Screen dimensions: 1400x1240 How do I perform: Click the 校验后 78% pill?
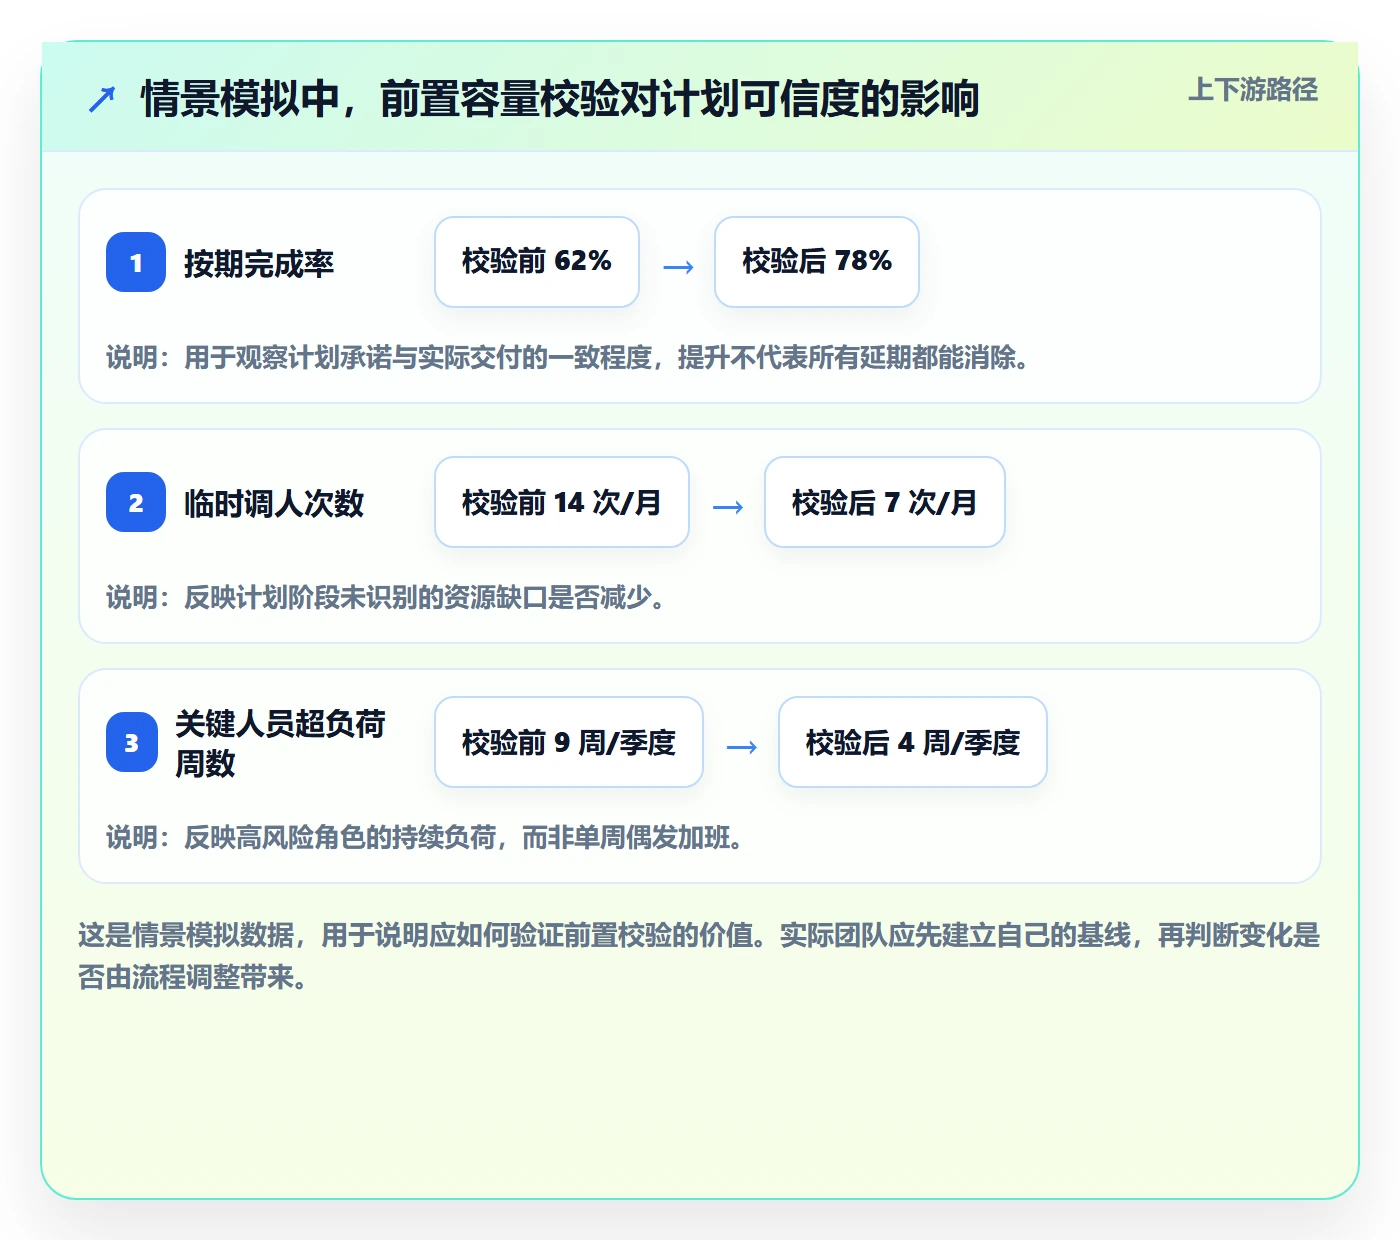pyautogui.click(x=817, y=262)
